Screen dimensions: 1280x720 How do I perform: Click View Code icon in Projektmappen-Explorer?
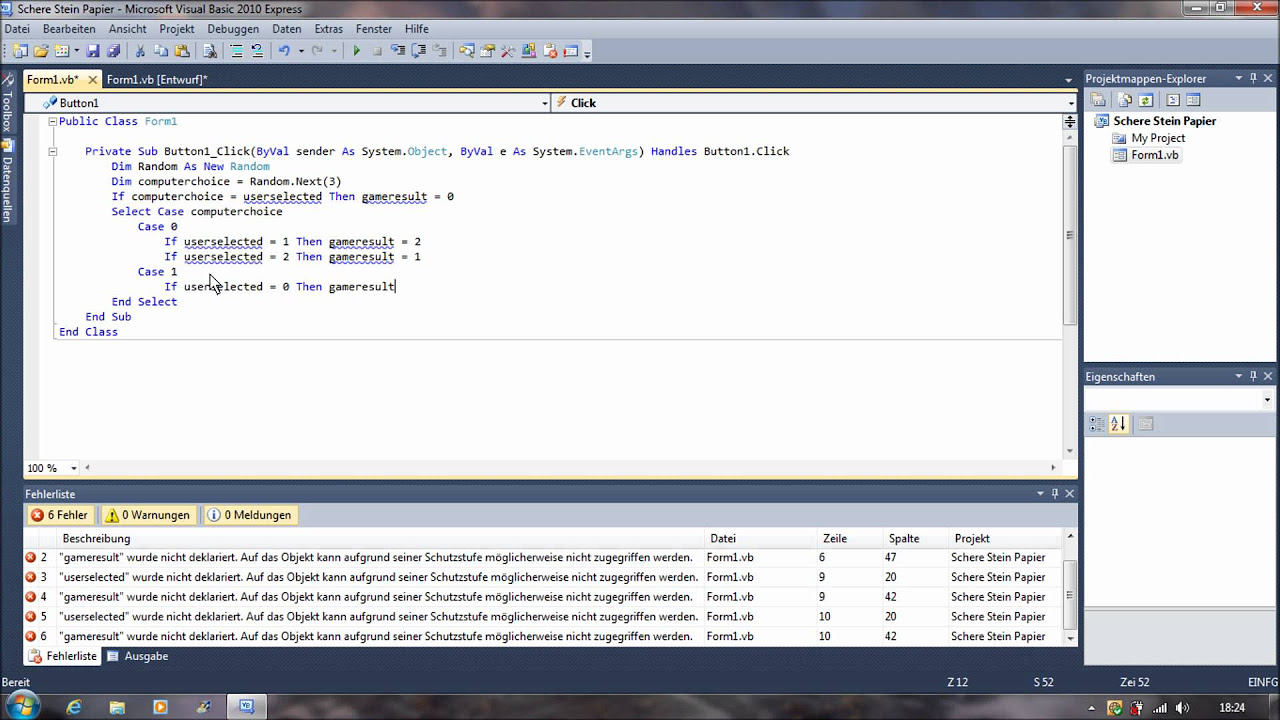tap(1173, 100)
